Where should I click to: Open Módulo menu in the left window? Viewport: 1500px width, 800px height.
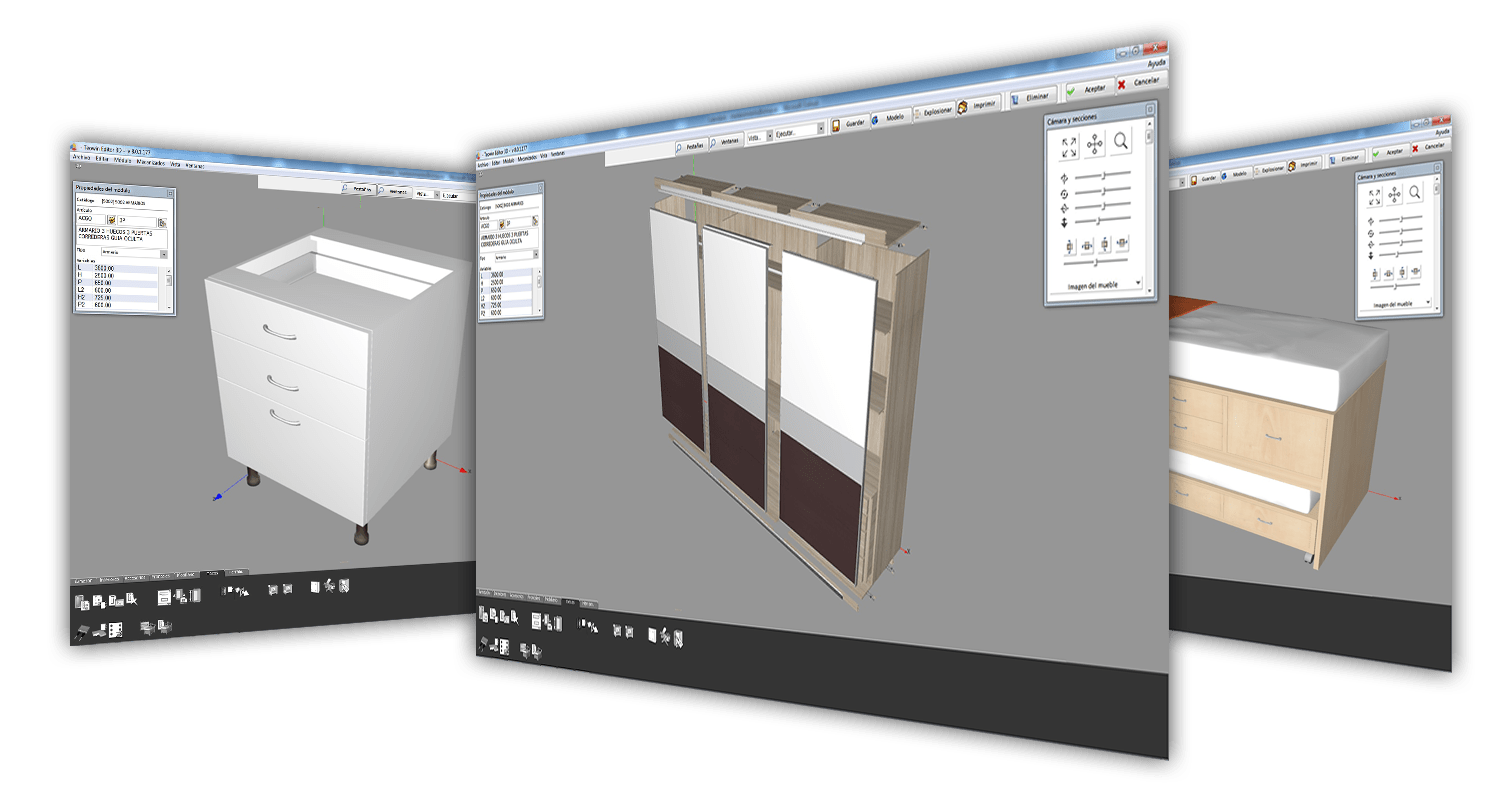(122, 160)
